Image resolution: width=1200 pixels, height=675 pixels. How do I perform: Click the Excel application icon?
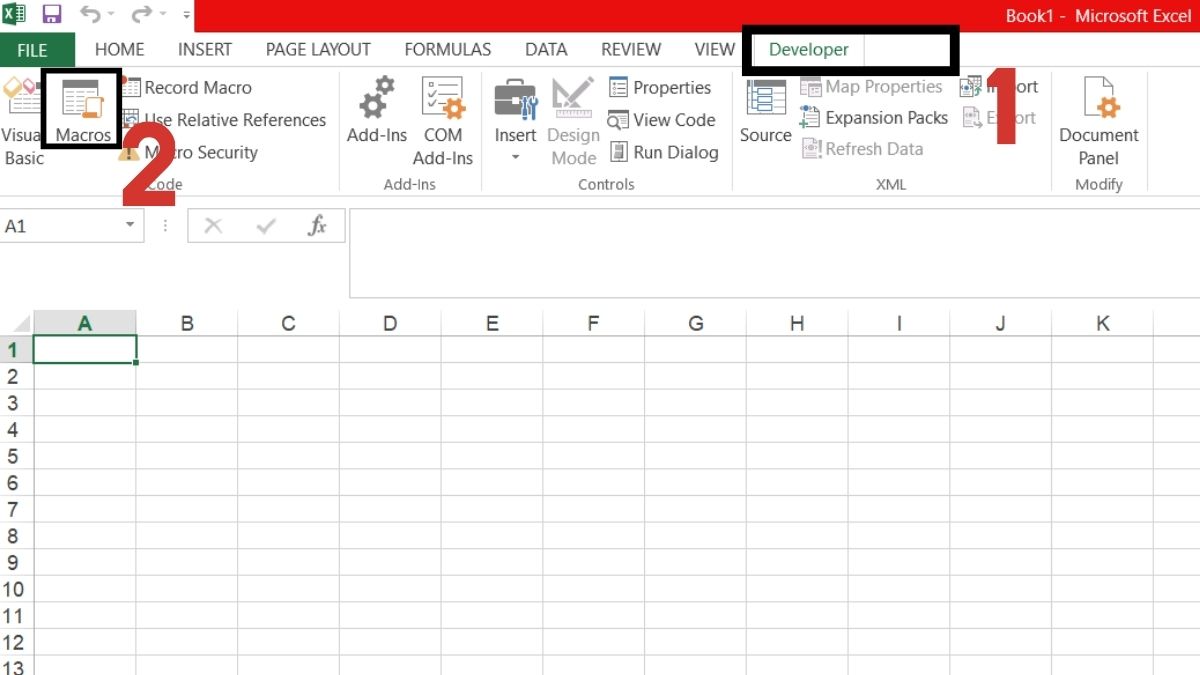tap(14, 15)
